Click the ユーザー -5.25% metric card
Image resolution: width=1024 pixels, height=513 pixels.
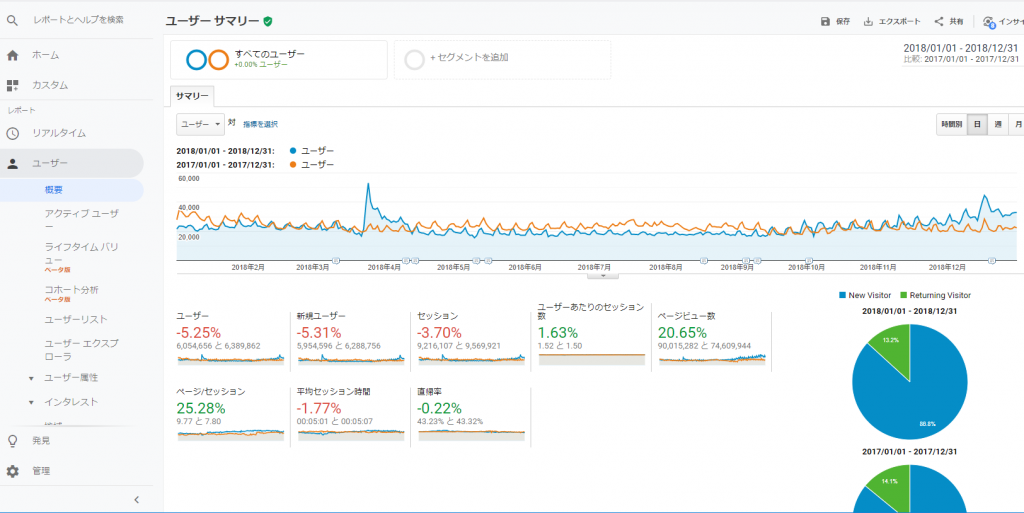click(x=231, y=341)
